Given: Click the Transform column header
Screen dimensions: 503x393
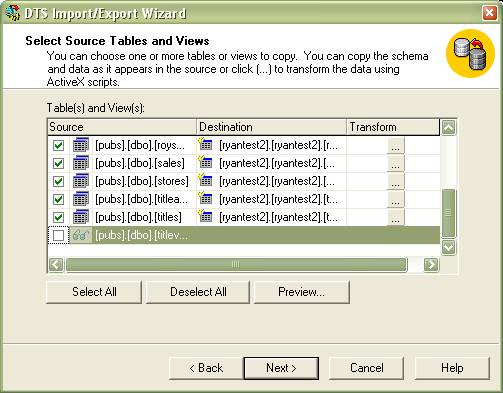Looking at the screenshot, I should [x=393, y=127].
